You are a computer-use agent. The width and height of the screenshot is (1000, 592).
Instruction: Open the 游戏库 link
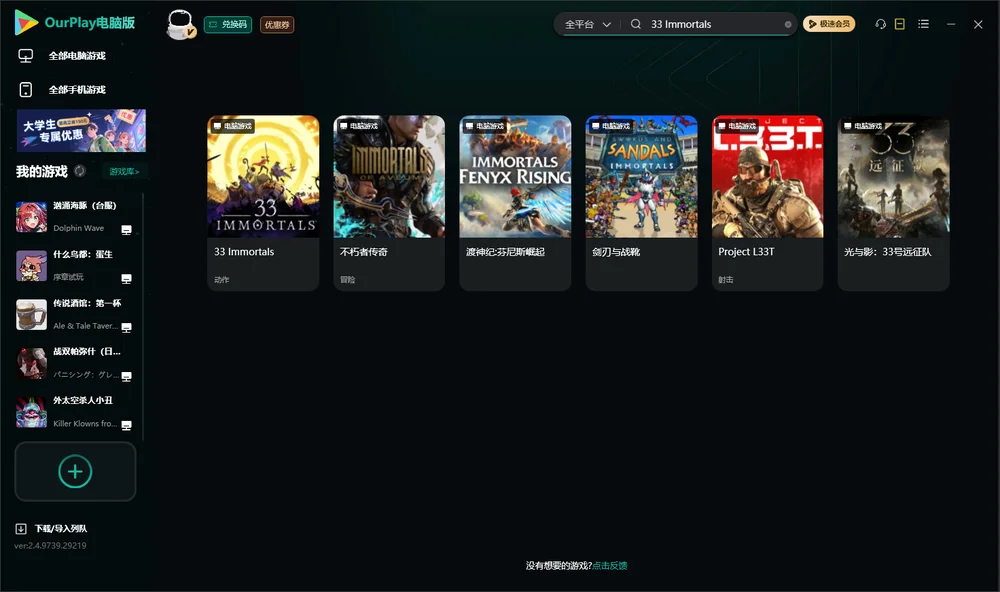[124, 172]
